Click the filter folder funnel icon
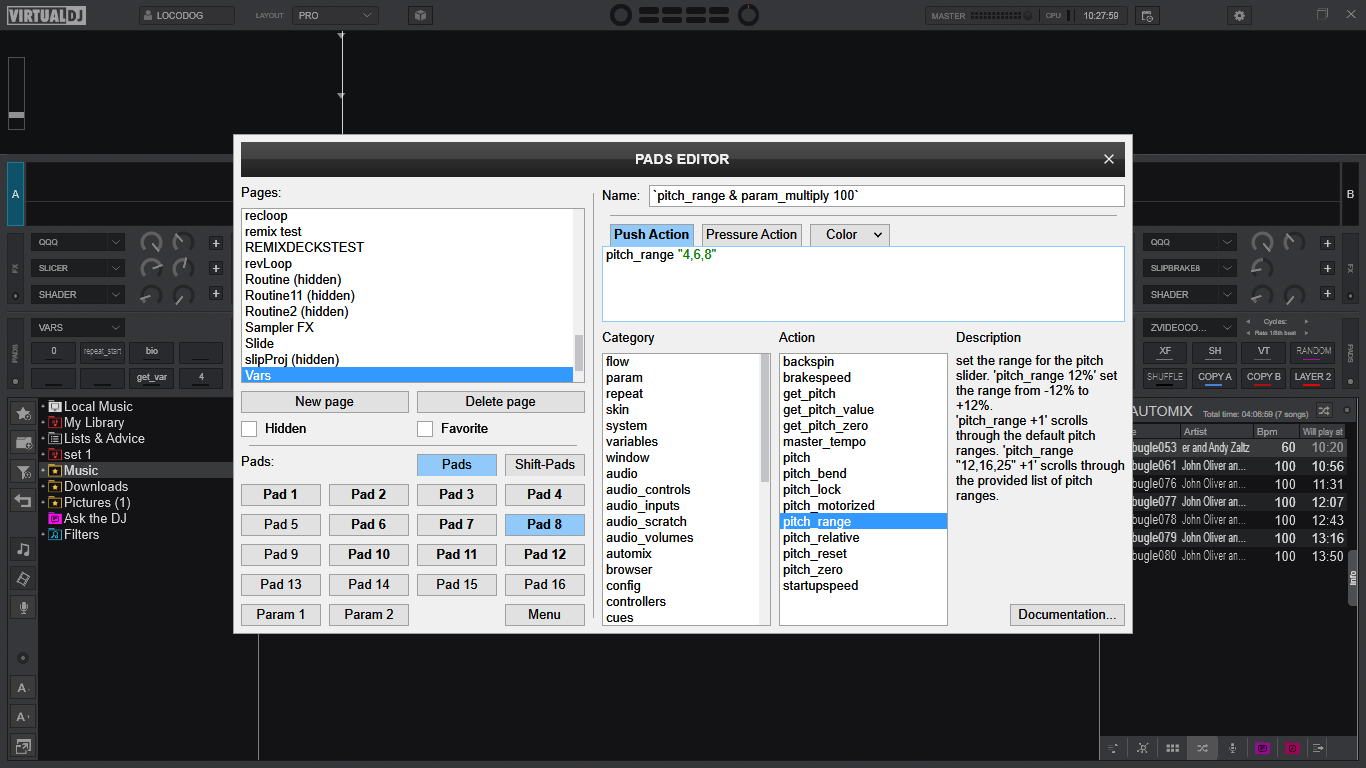Viewport: 1366px width, 768px height. pyautogui.click(x=23, y=471)
